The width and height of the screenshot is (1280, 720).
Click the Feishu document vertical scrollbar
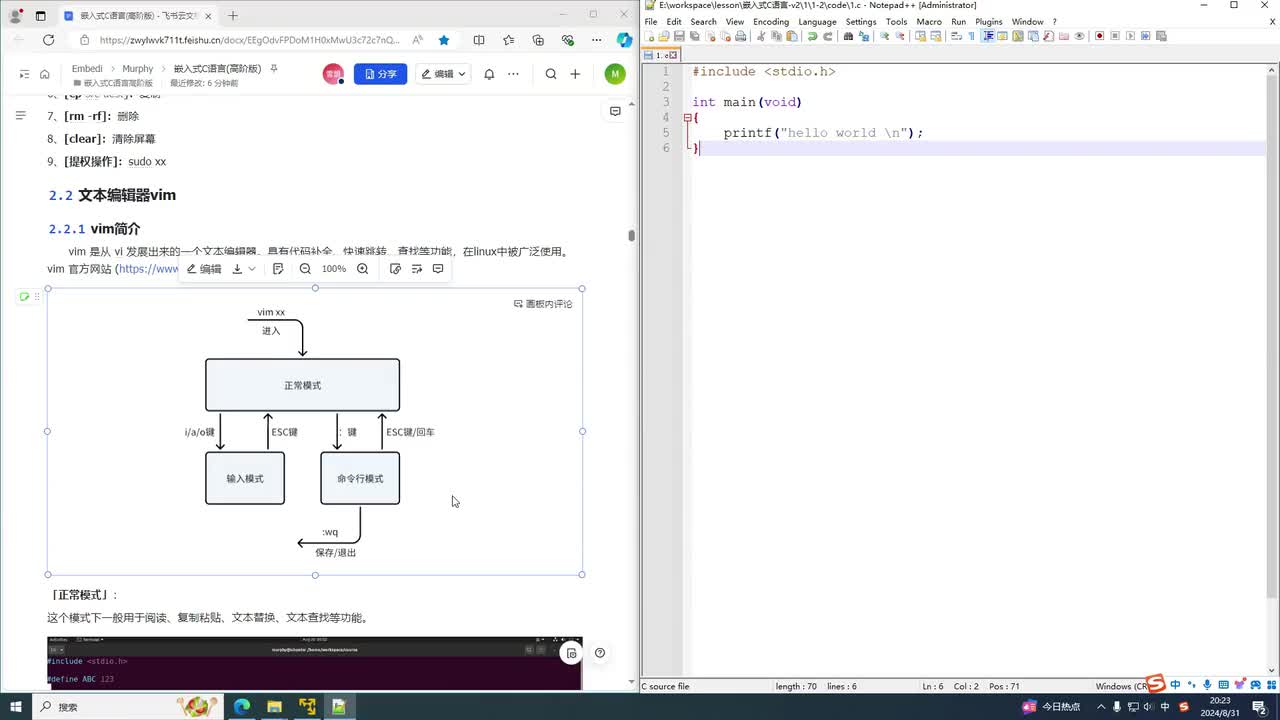[631, 236]
